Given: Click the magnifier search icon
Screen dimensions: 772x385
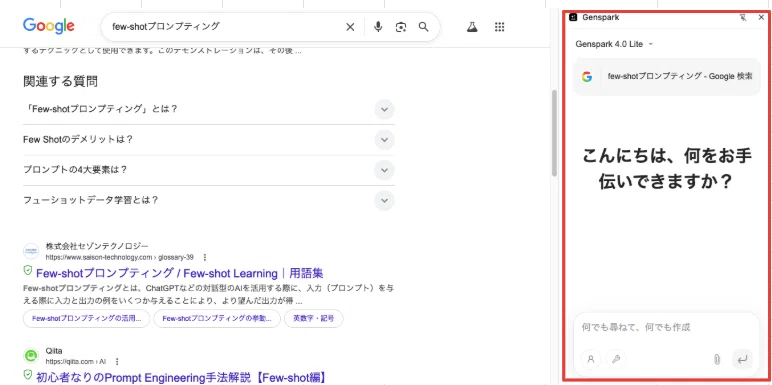Looking at the screenshot, I should tap(423, 27).
